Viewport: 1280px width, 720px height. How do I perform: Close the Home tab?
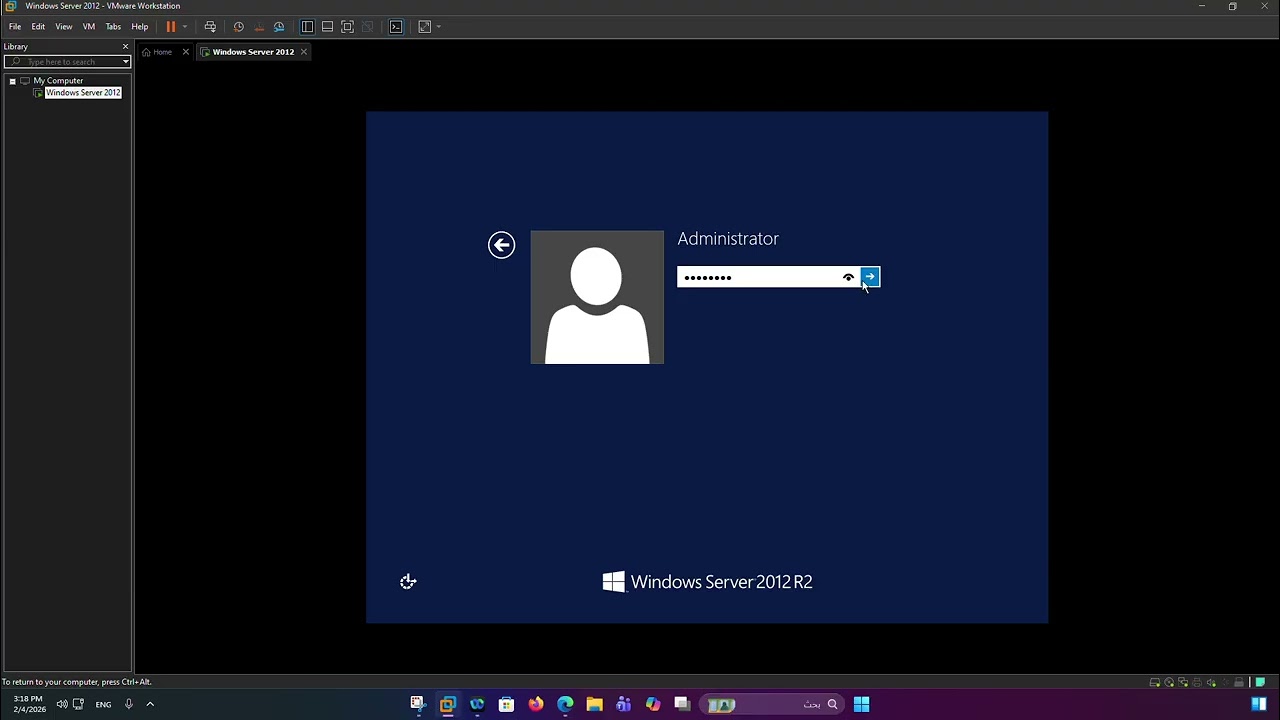coord(185,52)
